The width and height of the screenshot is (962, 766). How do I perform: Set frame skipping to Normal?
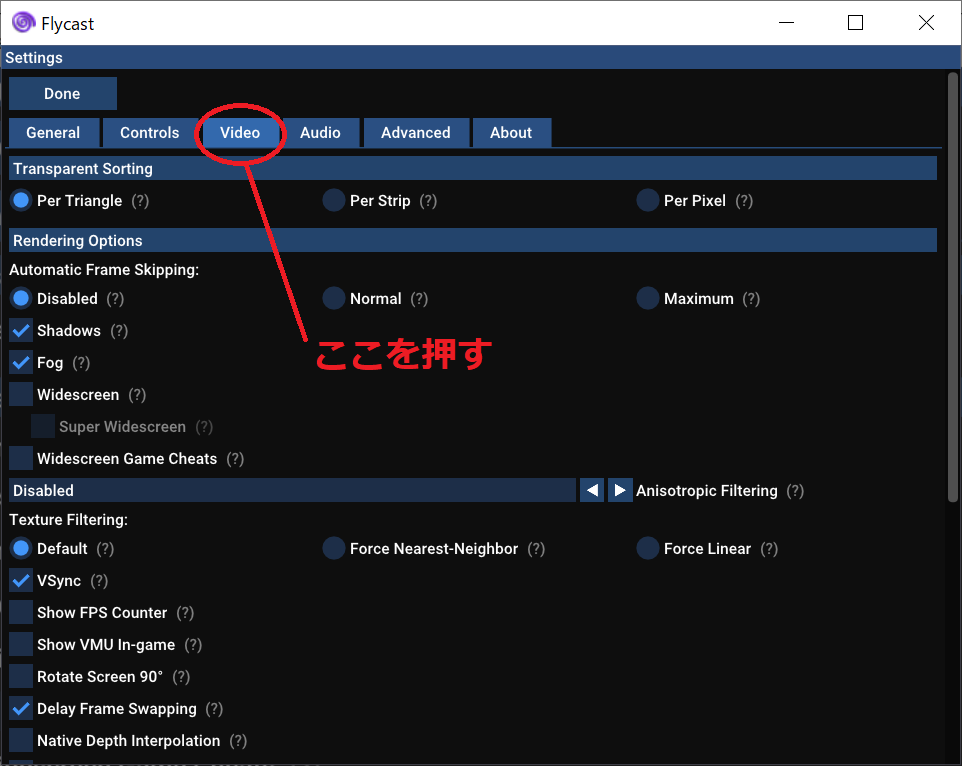coord(334,298)
